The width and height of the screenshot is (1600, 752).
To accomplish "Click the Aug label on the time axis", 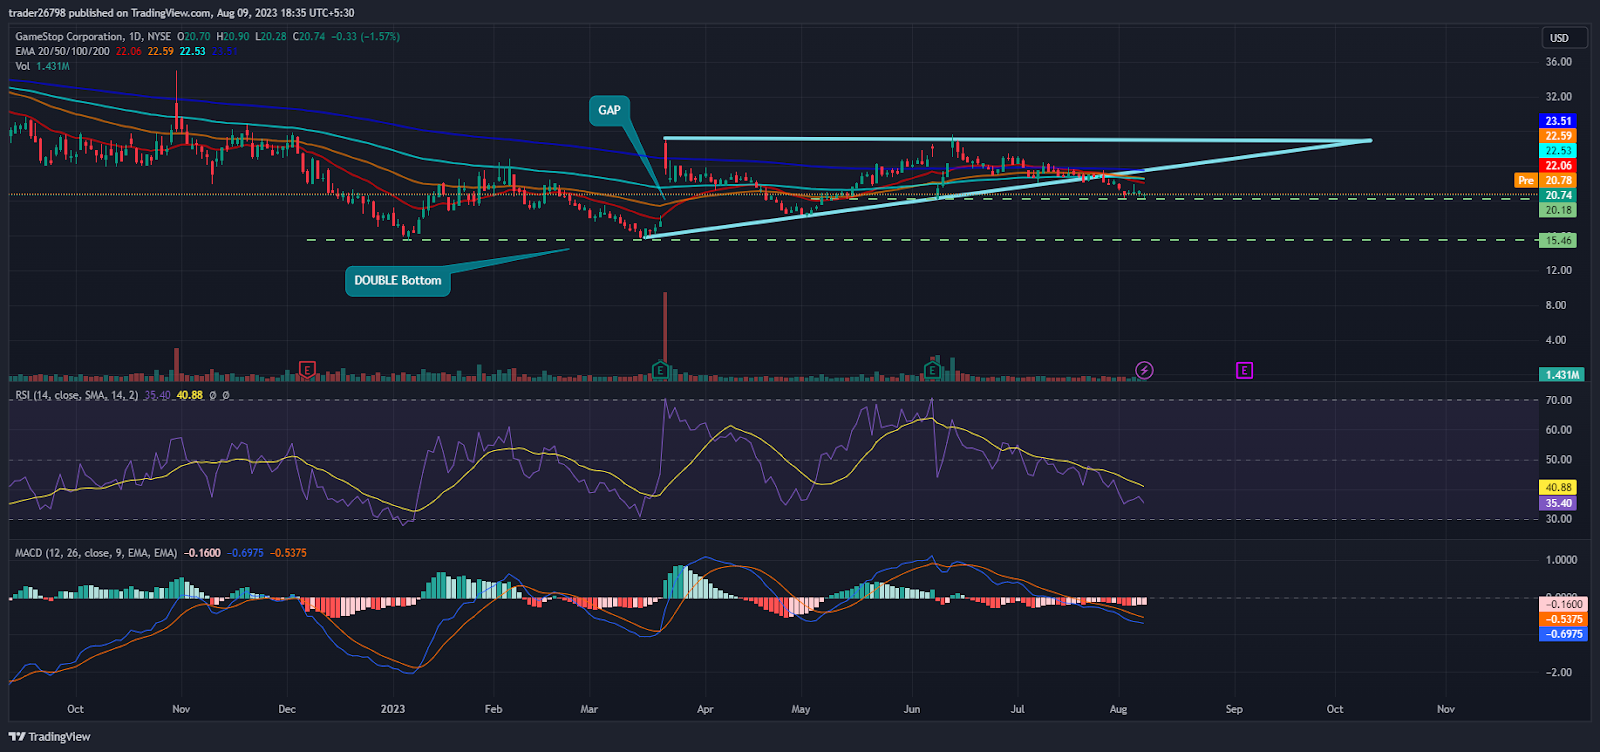I will point(1118,709).
